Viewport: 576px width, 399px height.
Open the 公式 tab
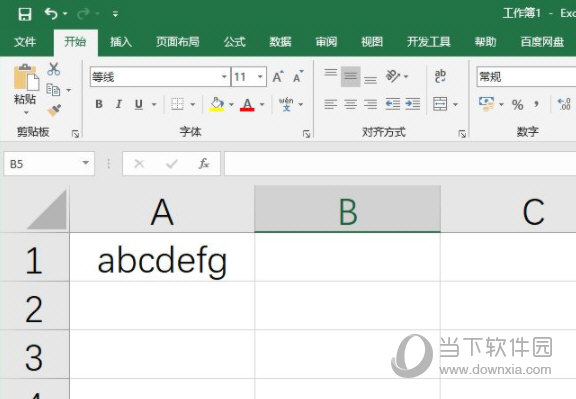coord(235,42)
